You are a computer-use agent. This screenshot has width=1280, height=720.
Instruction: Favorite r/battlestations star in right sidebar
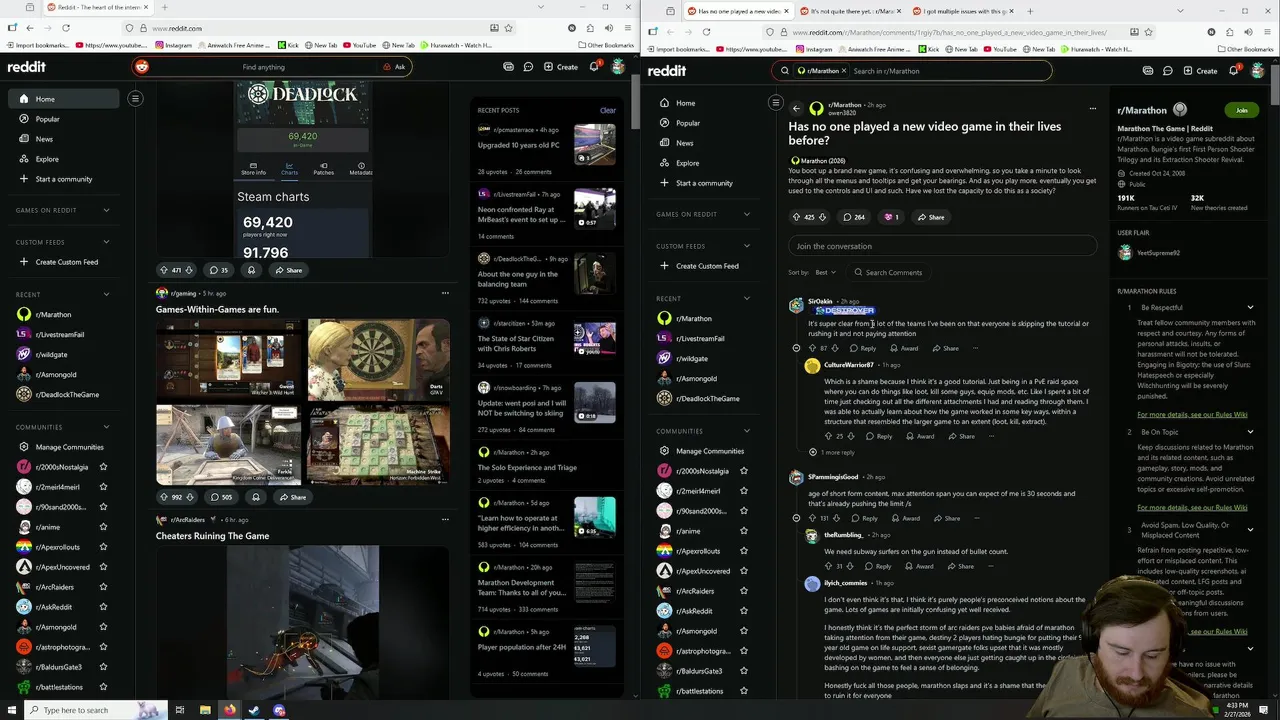click(x=743, y=691)
